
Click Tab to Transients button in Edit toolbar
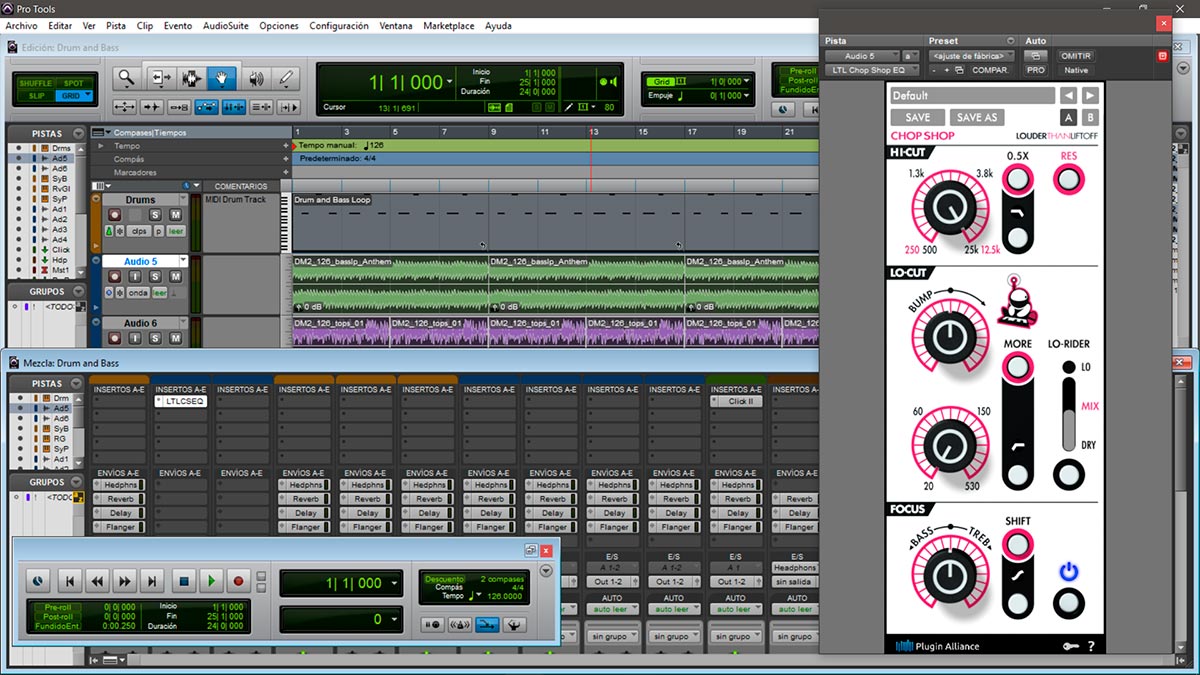[x=152, y=106]
